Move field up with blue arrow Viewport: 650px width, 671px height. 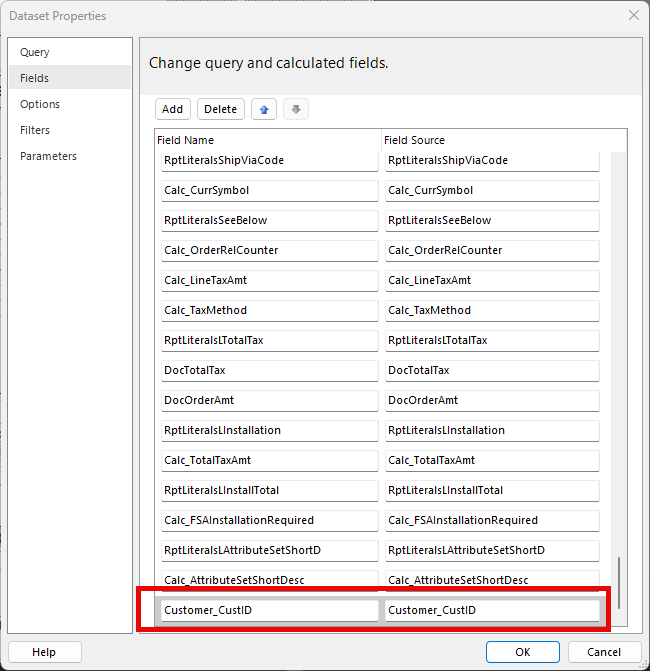(264, 110)
